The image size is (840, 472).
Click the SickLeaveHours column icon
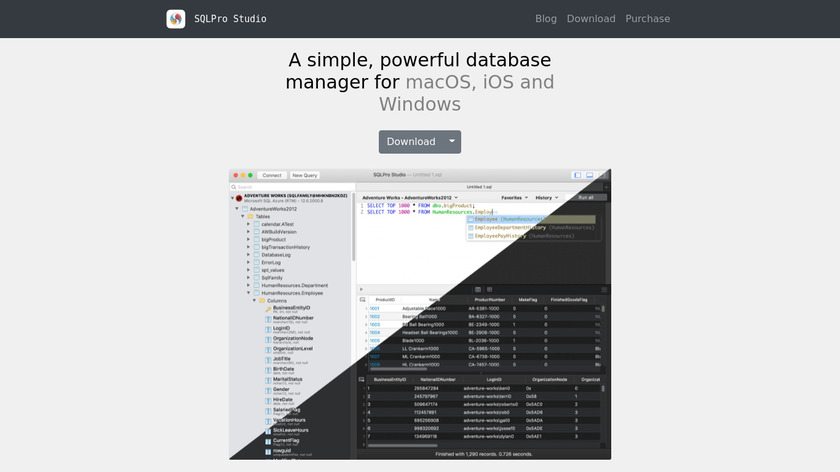tap(268, 431)
